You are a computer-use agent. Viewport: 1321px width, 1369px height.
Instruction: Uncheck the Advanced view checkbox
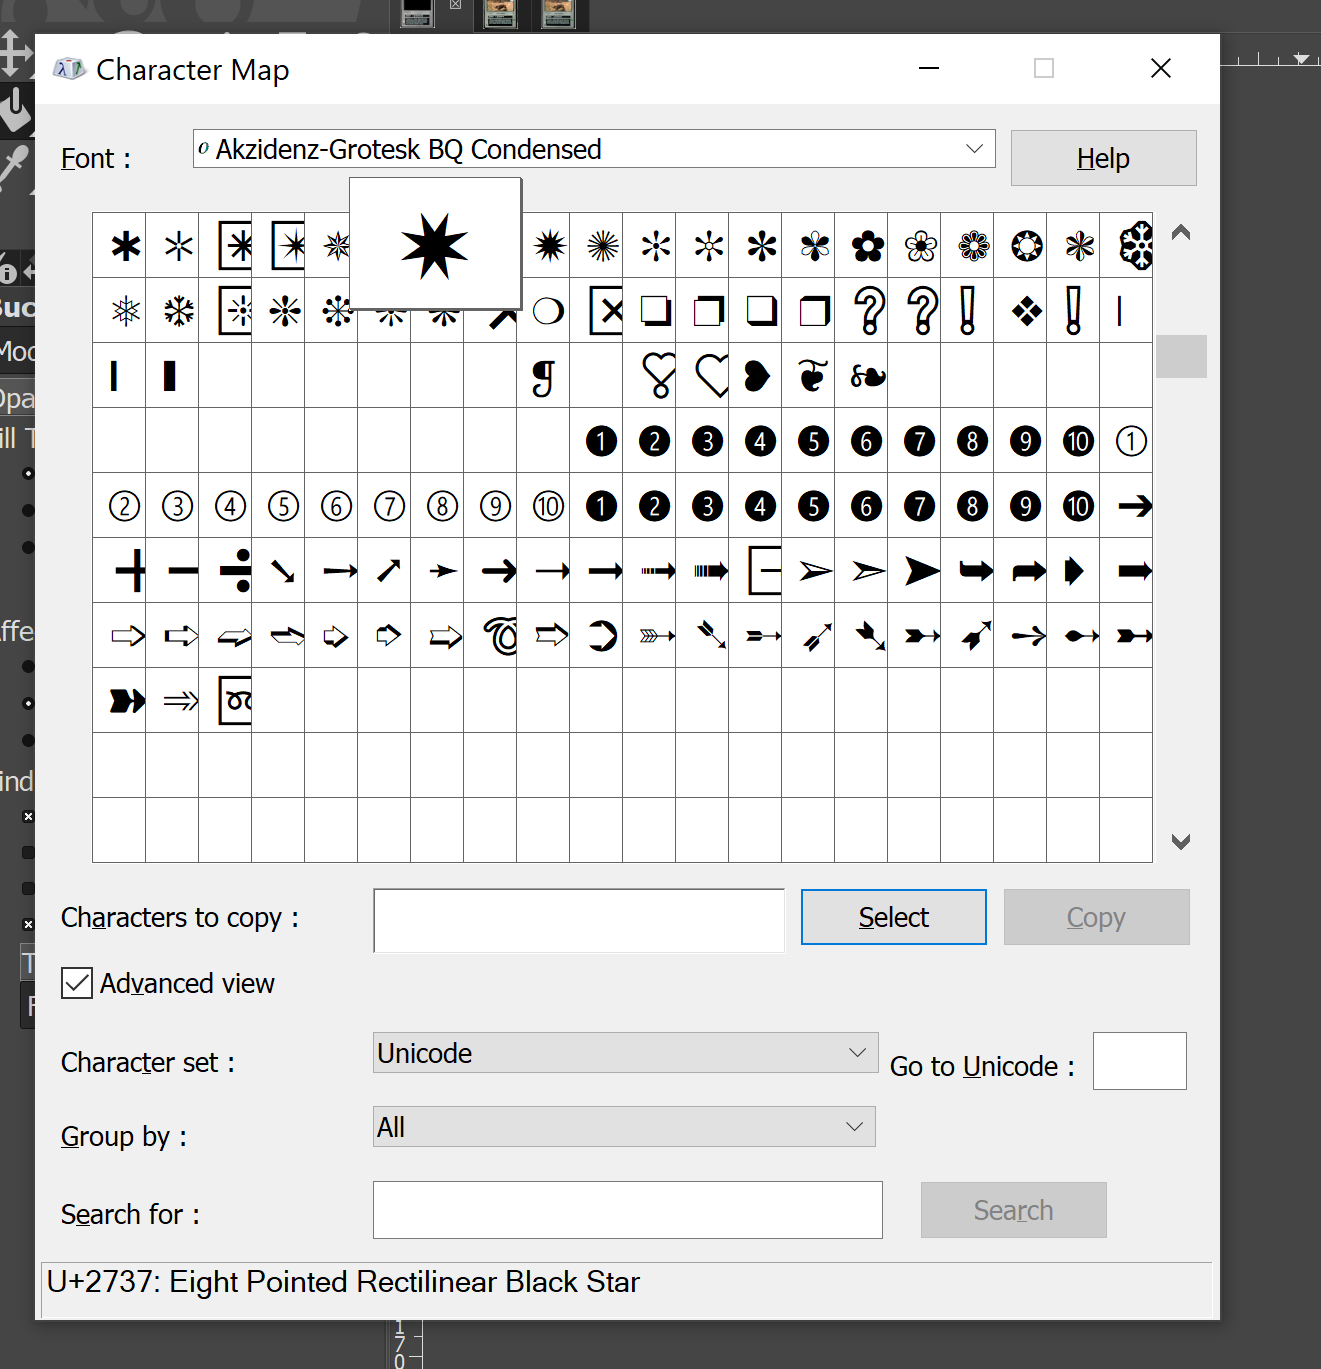[77, 983]
